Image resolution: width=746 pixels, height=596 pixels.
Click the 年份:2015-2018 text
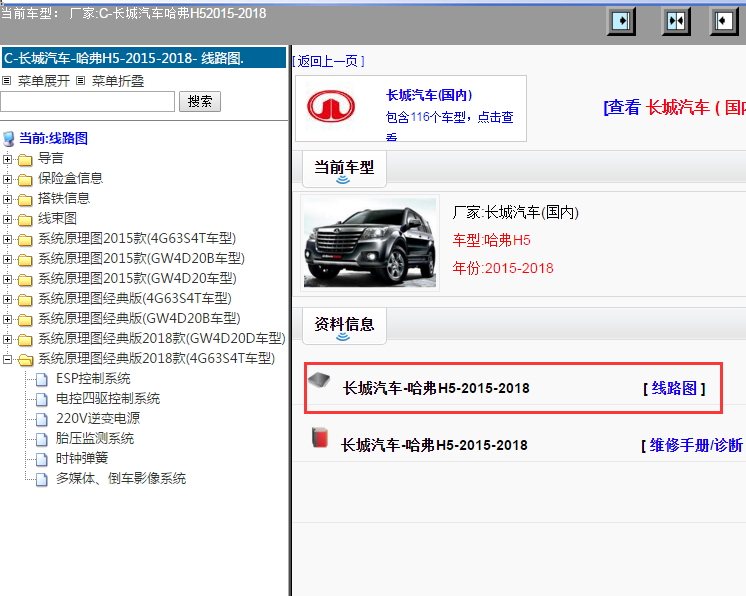pyautogui.click(x=502, y=268)
